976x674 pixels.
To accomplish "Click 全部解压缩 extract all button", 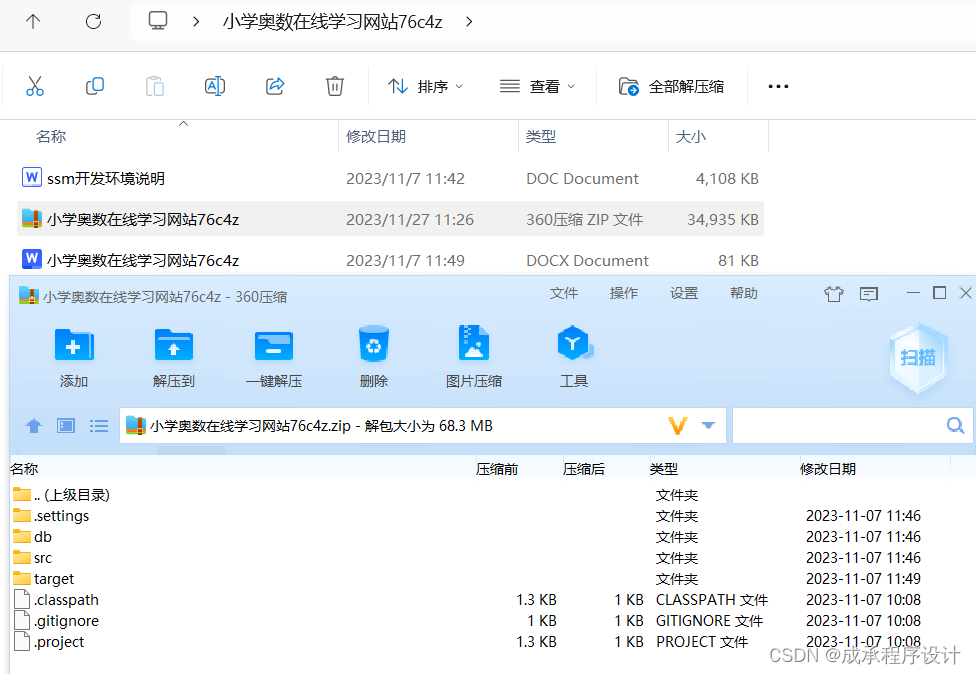I will coord(671,87).
